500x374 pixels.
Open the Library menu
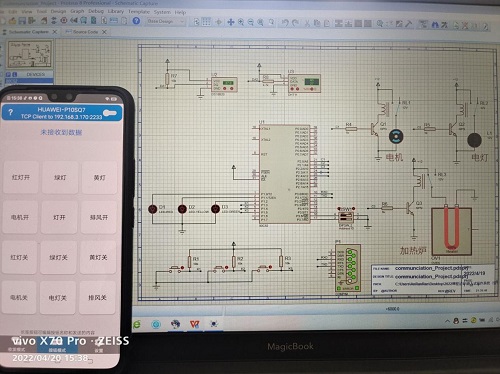[x=116, y=11]
